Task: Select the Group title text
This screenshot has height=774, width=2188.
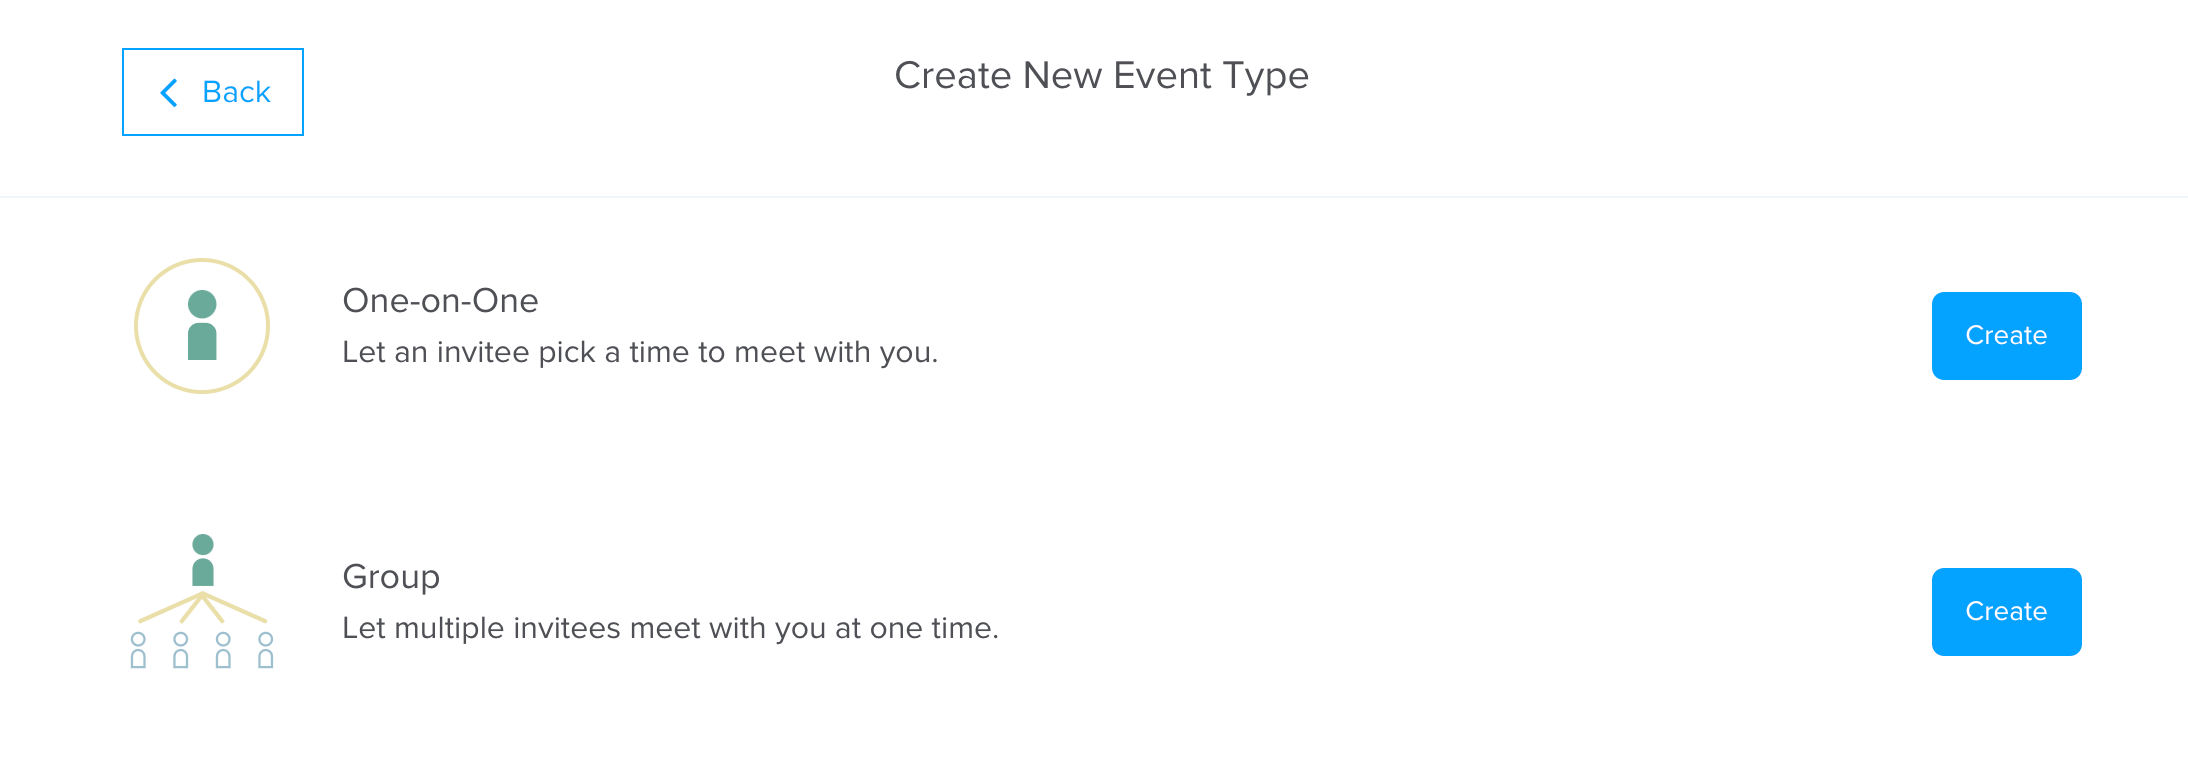Action: 391,577
